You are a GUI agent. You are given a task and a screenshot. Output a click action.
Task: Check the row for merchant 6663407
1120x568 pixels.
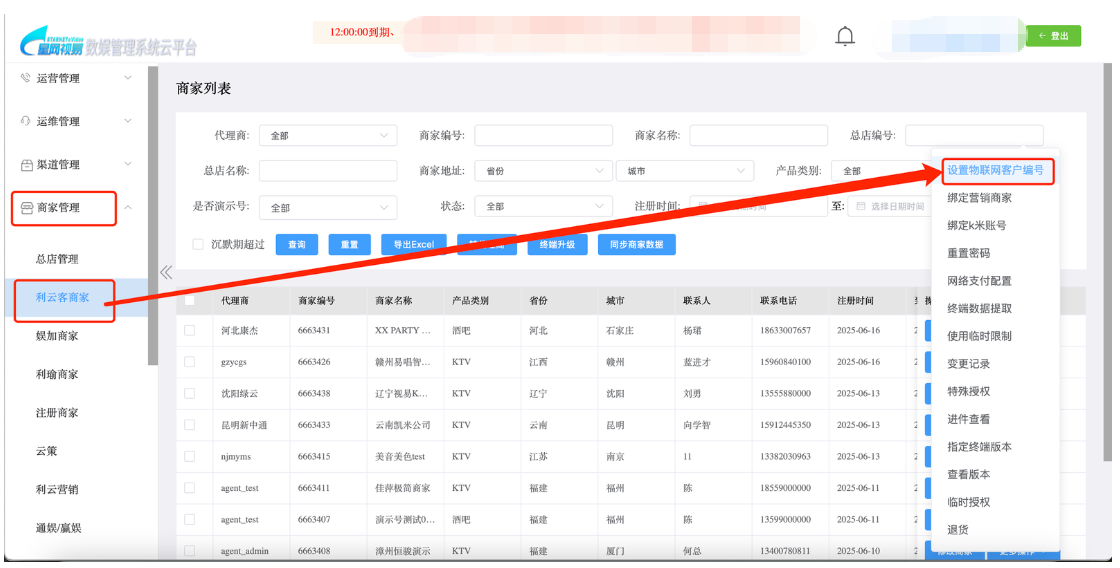(x=189, y=519)
